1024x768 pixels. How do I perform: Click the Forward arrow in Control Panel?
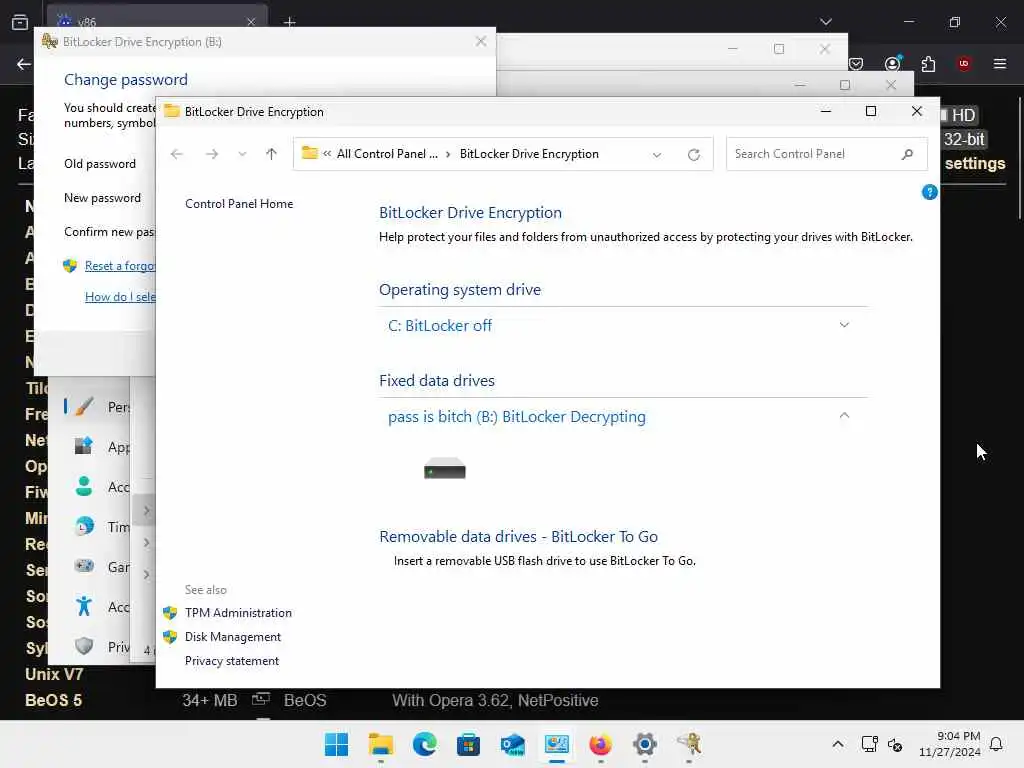pos(212,154)
